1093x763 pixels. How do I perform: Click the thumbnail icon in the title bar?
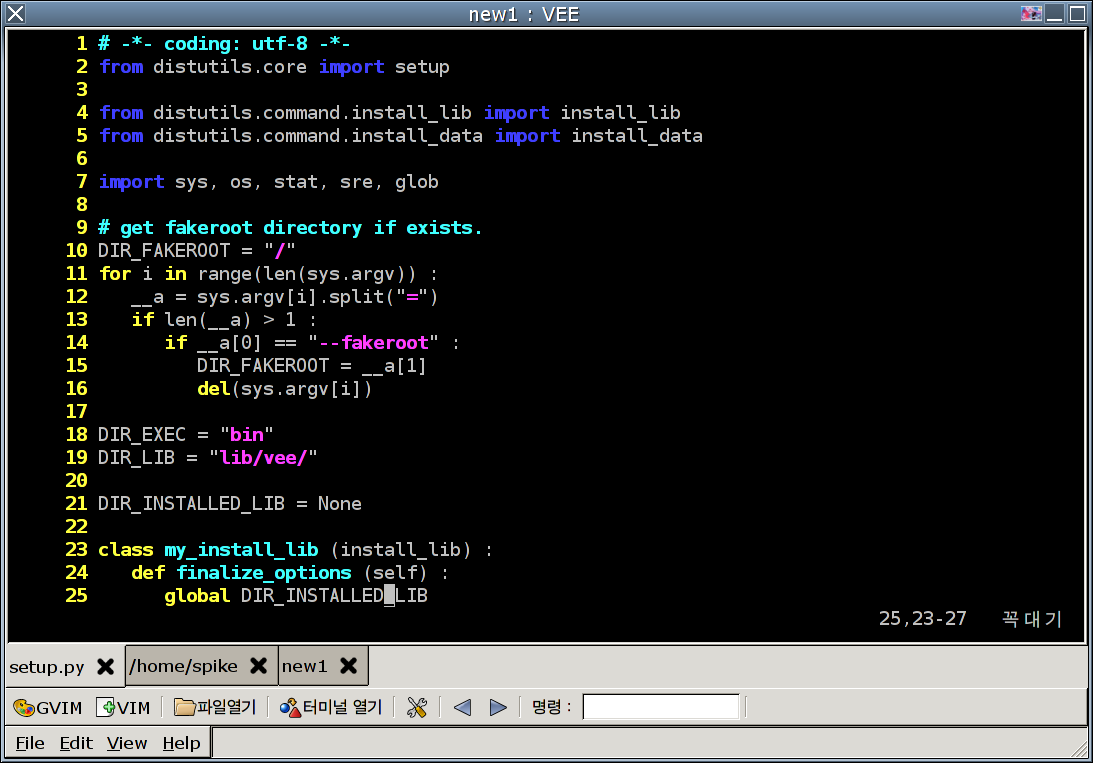tap(1031, 14)
